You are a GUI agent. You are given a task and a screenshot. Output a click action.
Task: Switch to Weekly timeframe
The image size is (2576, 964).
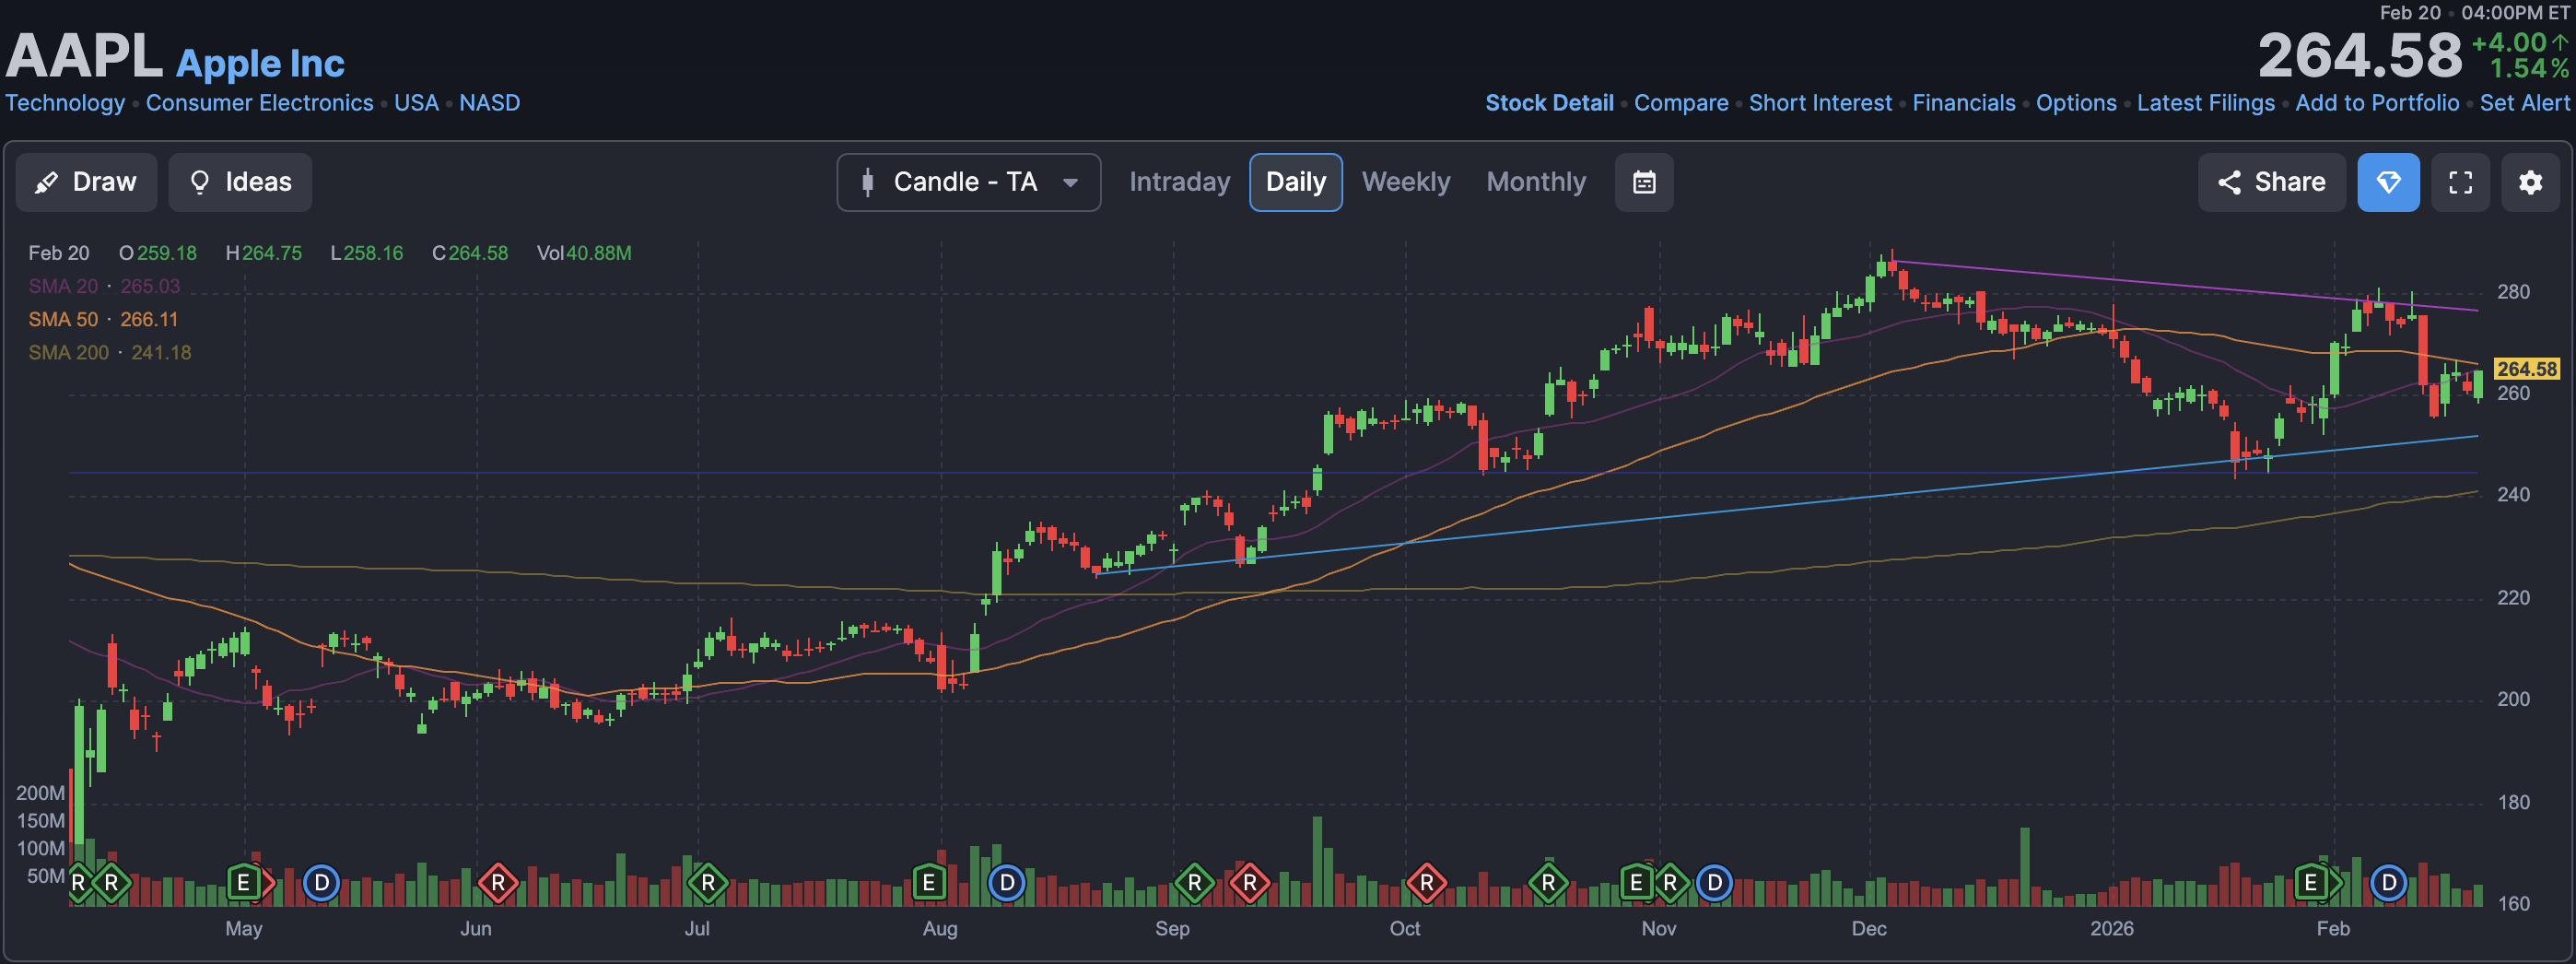pyautogui.click(x=1405, y=182)
